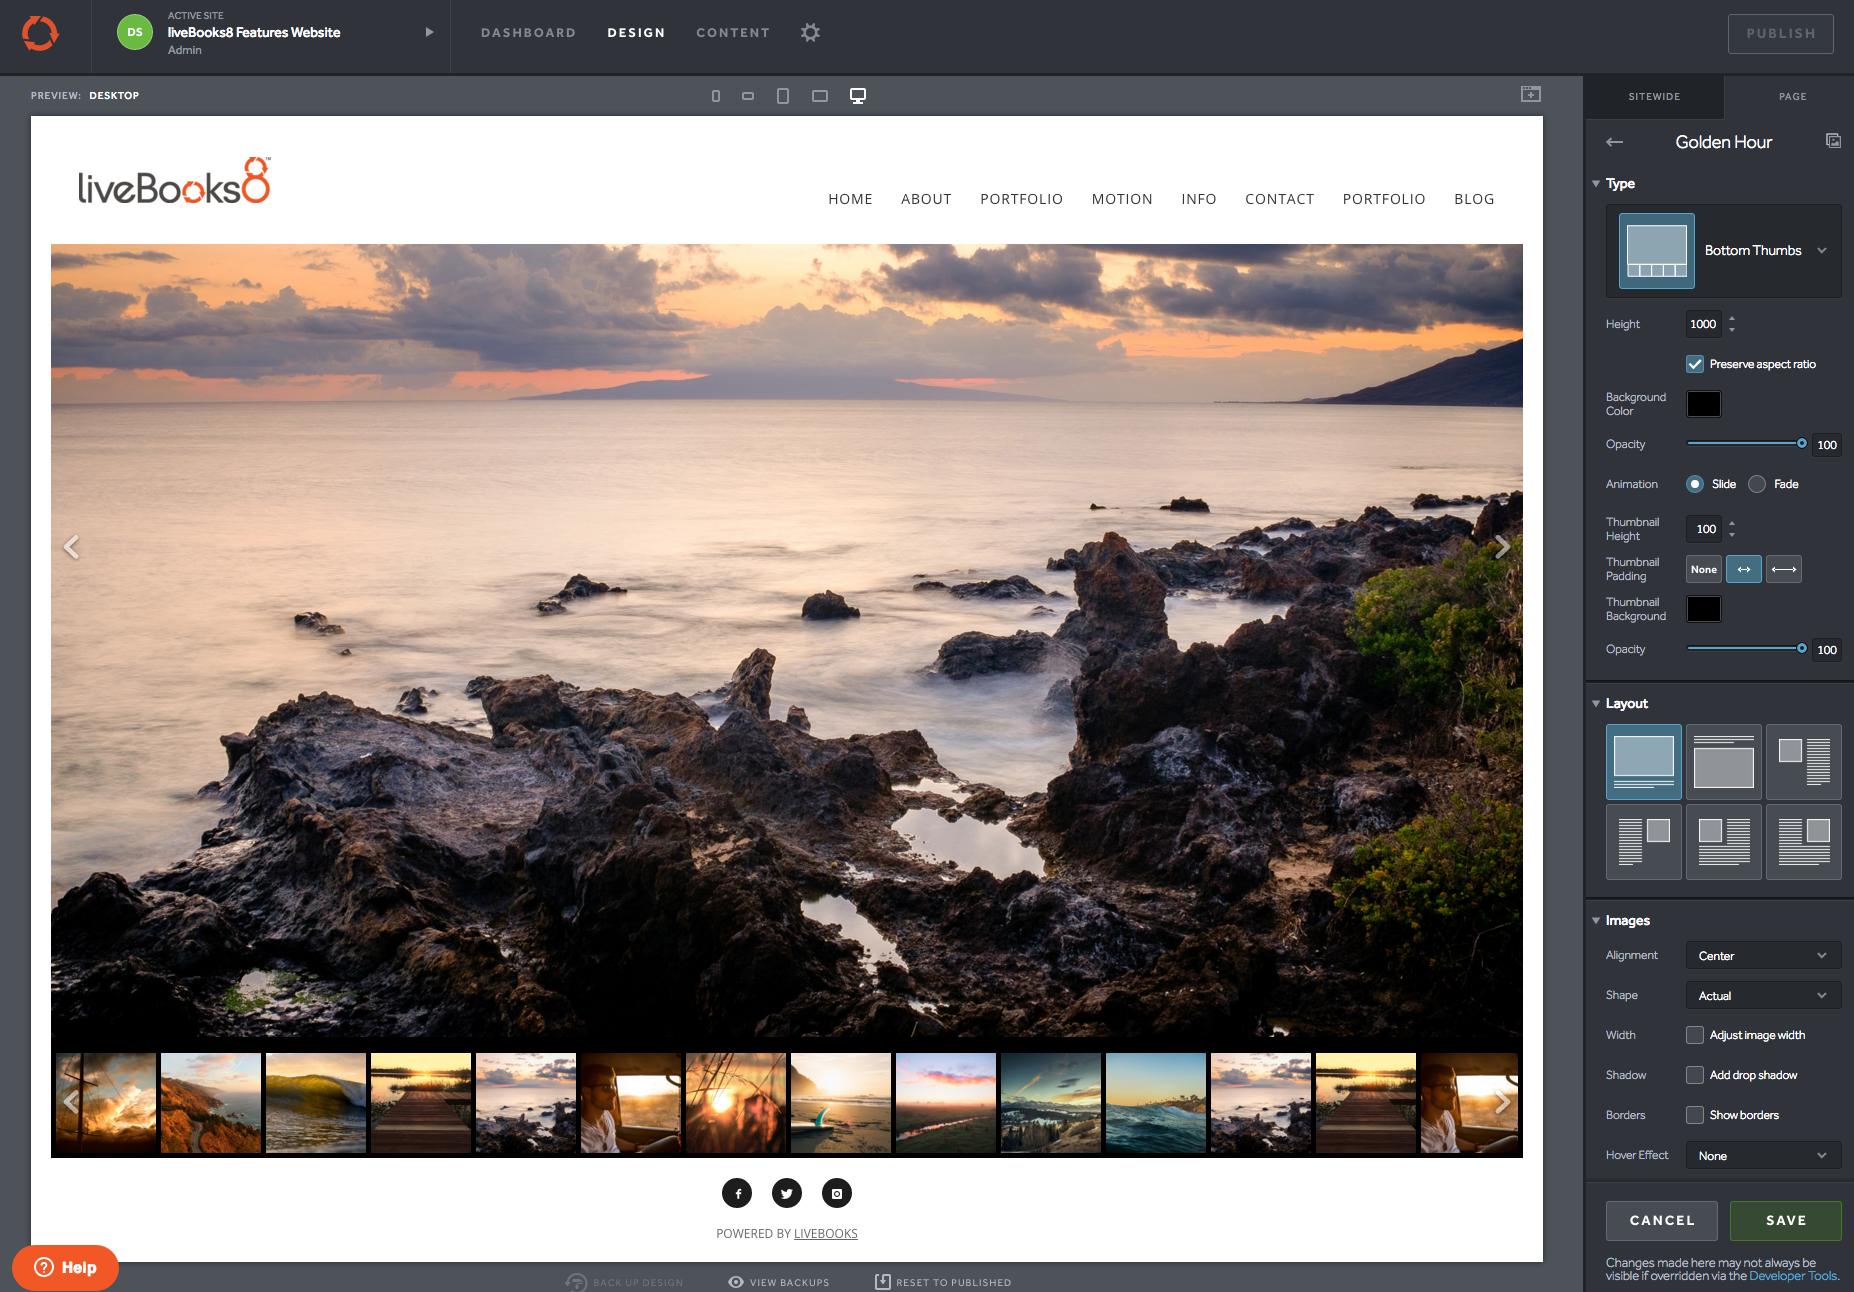Click the Facebook social icon
The height and width of the screenshot is (1292, 1854).
pos(737,1193)
